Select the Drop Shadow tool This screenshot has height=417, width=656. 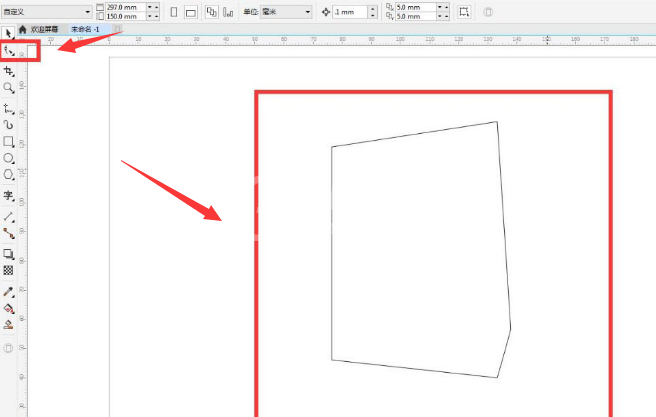pos(8,254)
